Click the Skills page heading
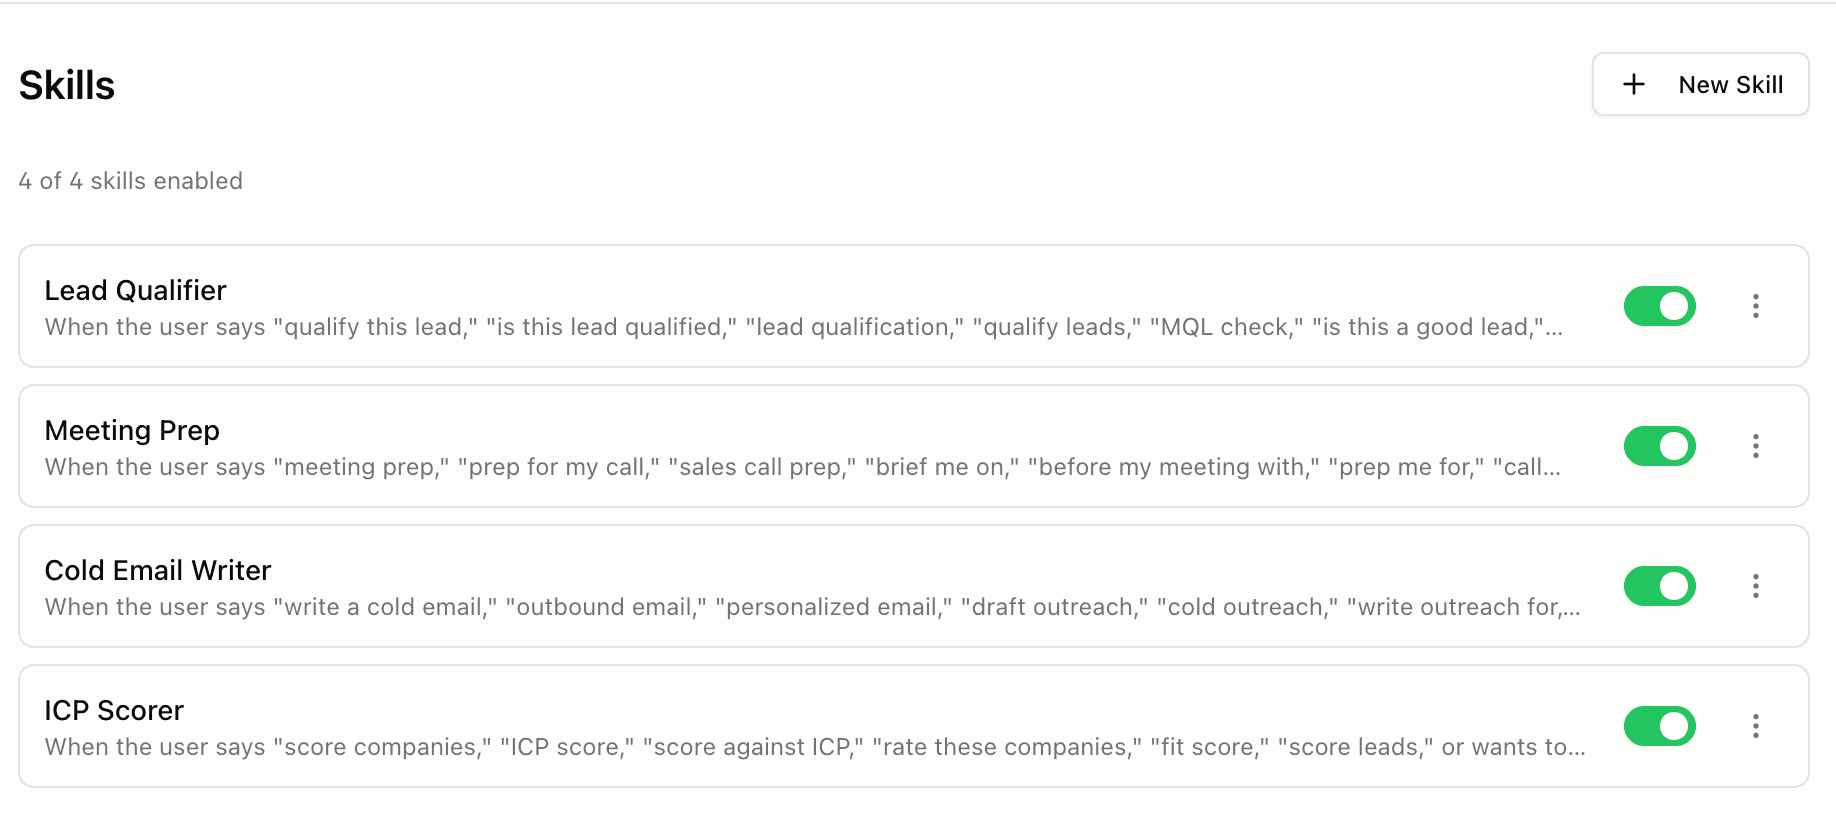 (x=67, y=86)
